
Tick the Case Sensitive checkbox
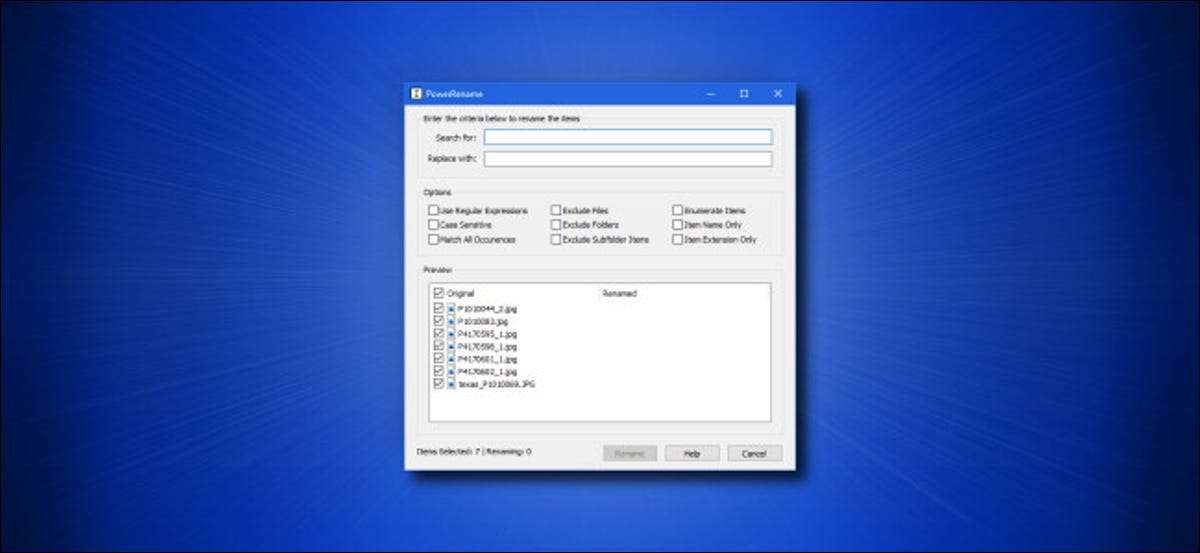[x=433, y=225]
